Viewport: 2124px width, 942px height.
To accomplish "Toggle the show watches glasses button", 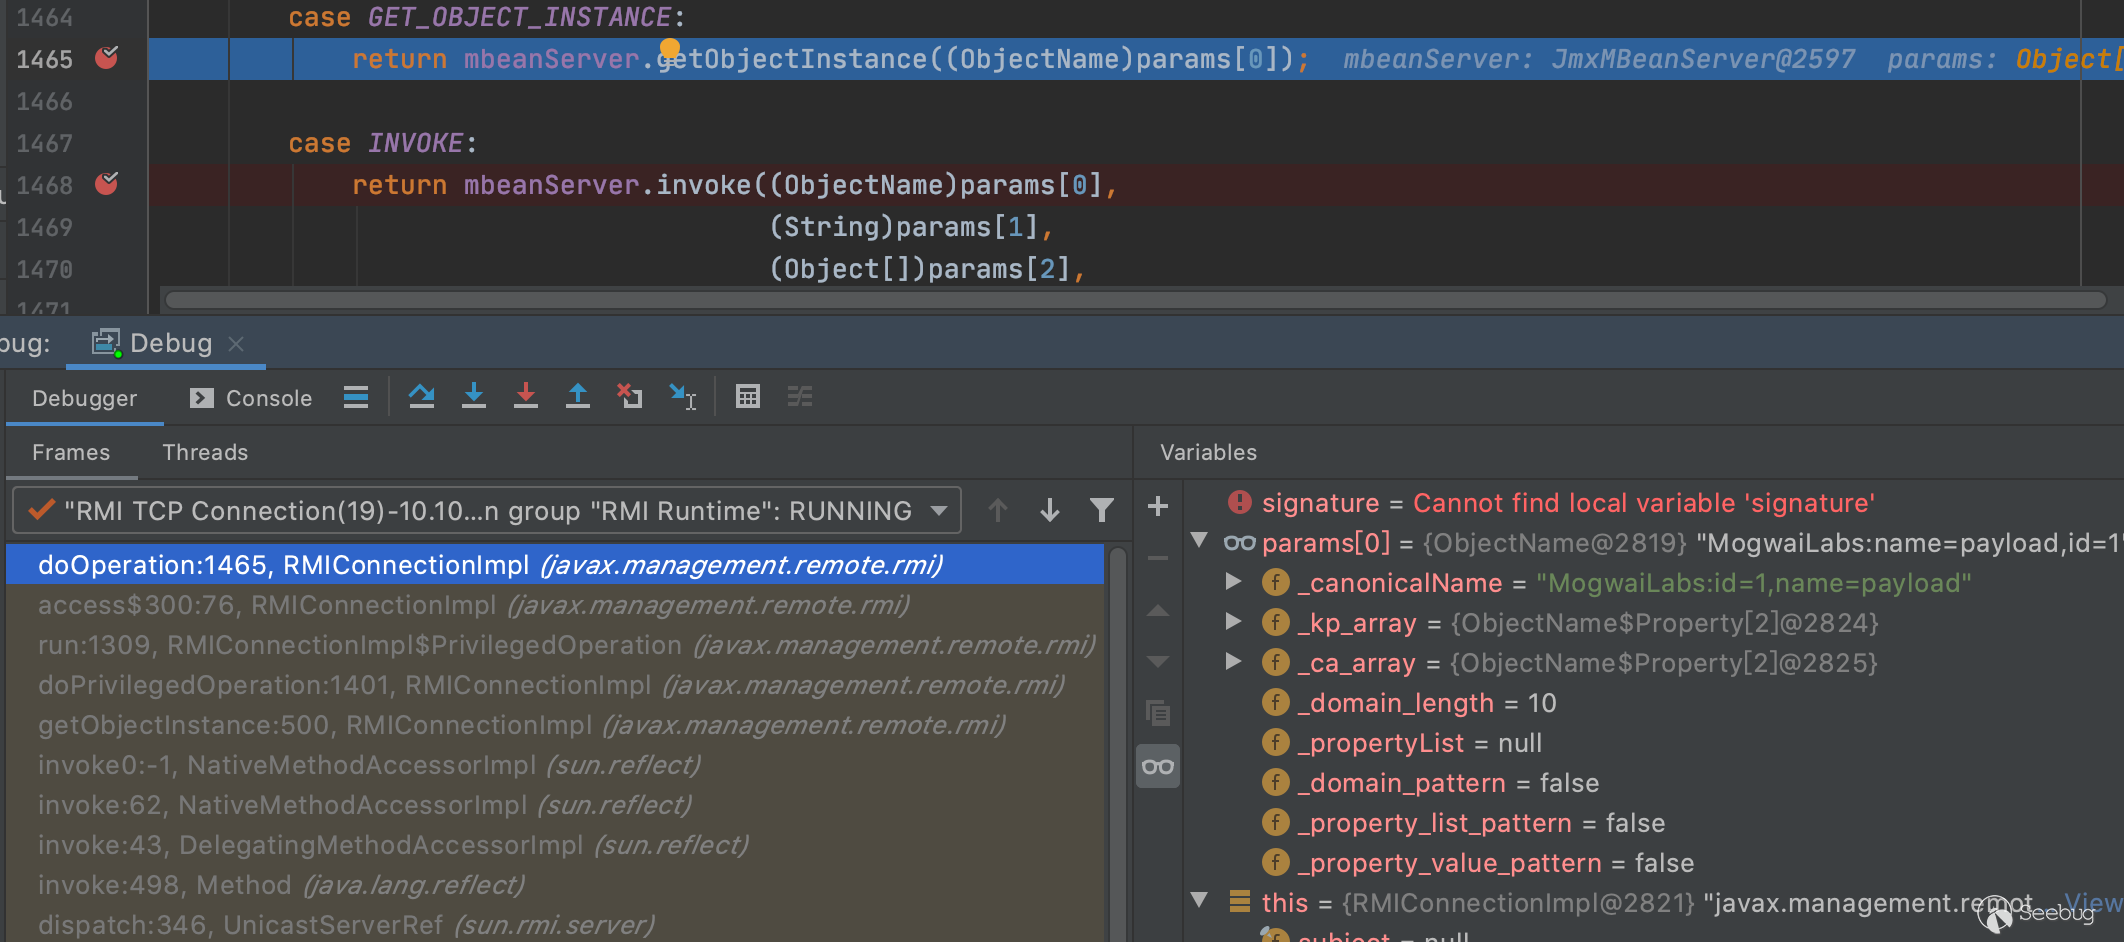I will (x=1157, y=767).
